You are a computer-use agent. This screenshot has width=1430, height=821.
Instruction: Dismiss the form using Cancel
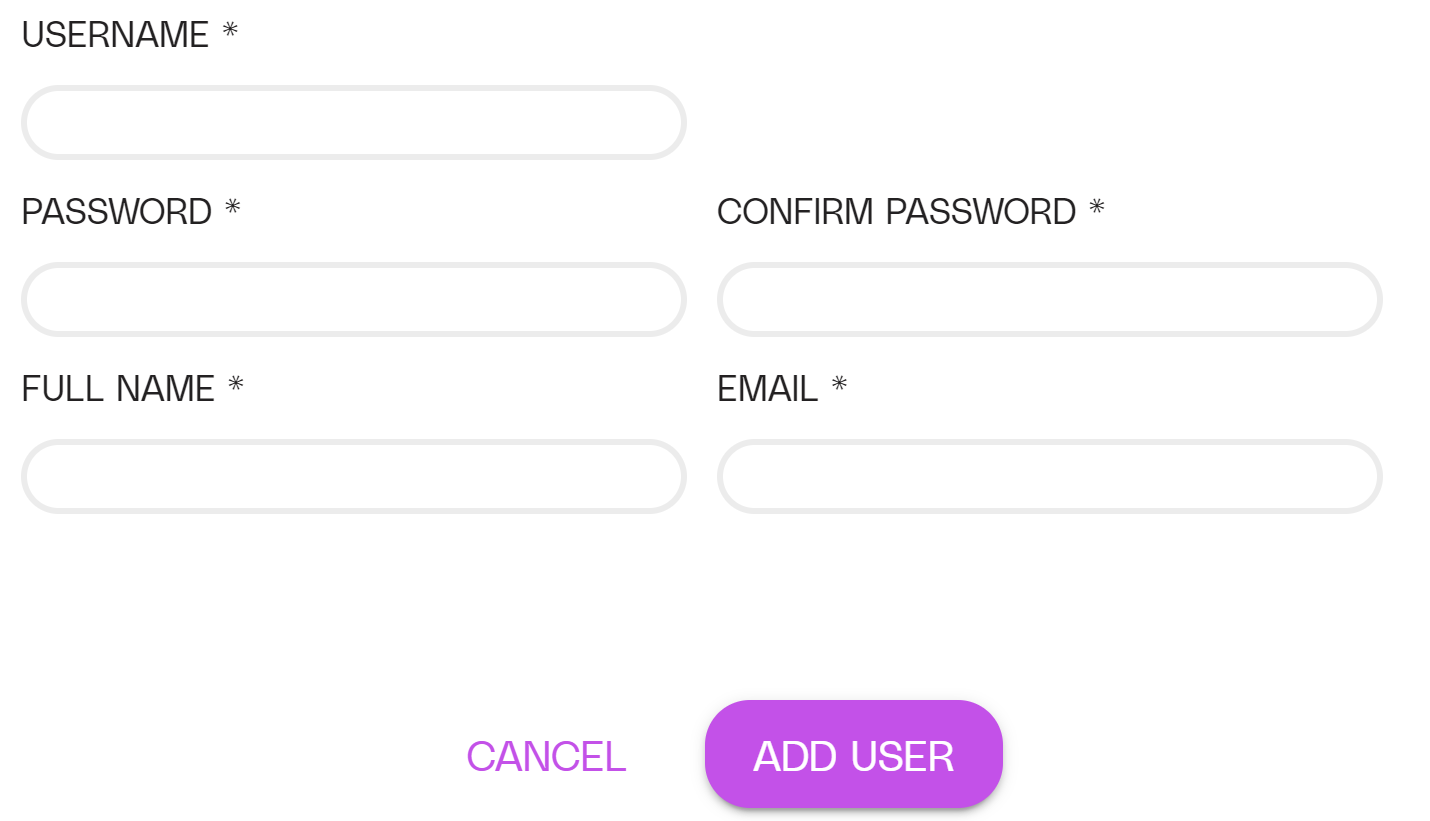[546, 756]
